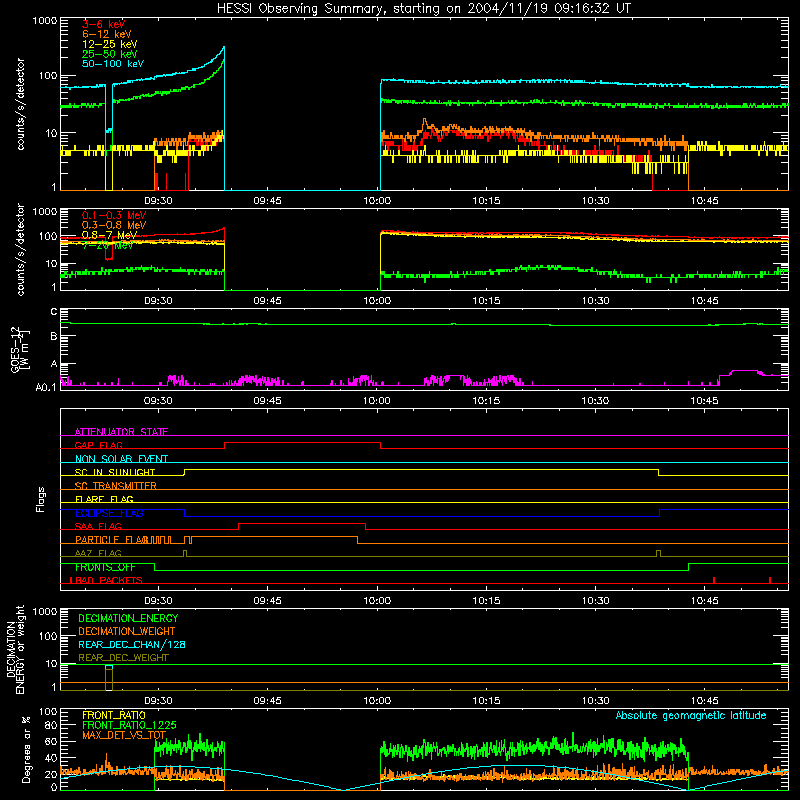Viewport: 800px width, 800px height.
Task: Click the last BAD_PACKETS spike near plot end
Action: coord(770,580)
